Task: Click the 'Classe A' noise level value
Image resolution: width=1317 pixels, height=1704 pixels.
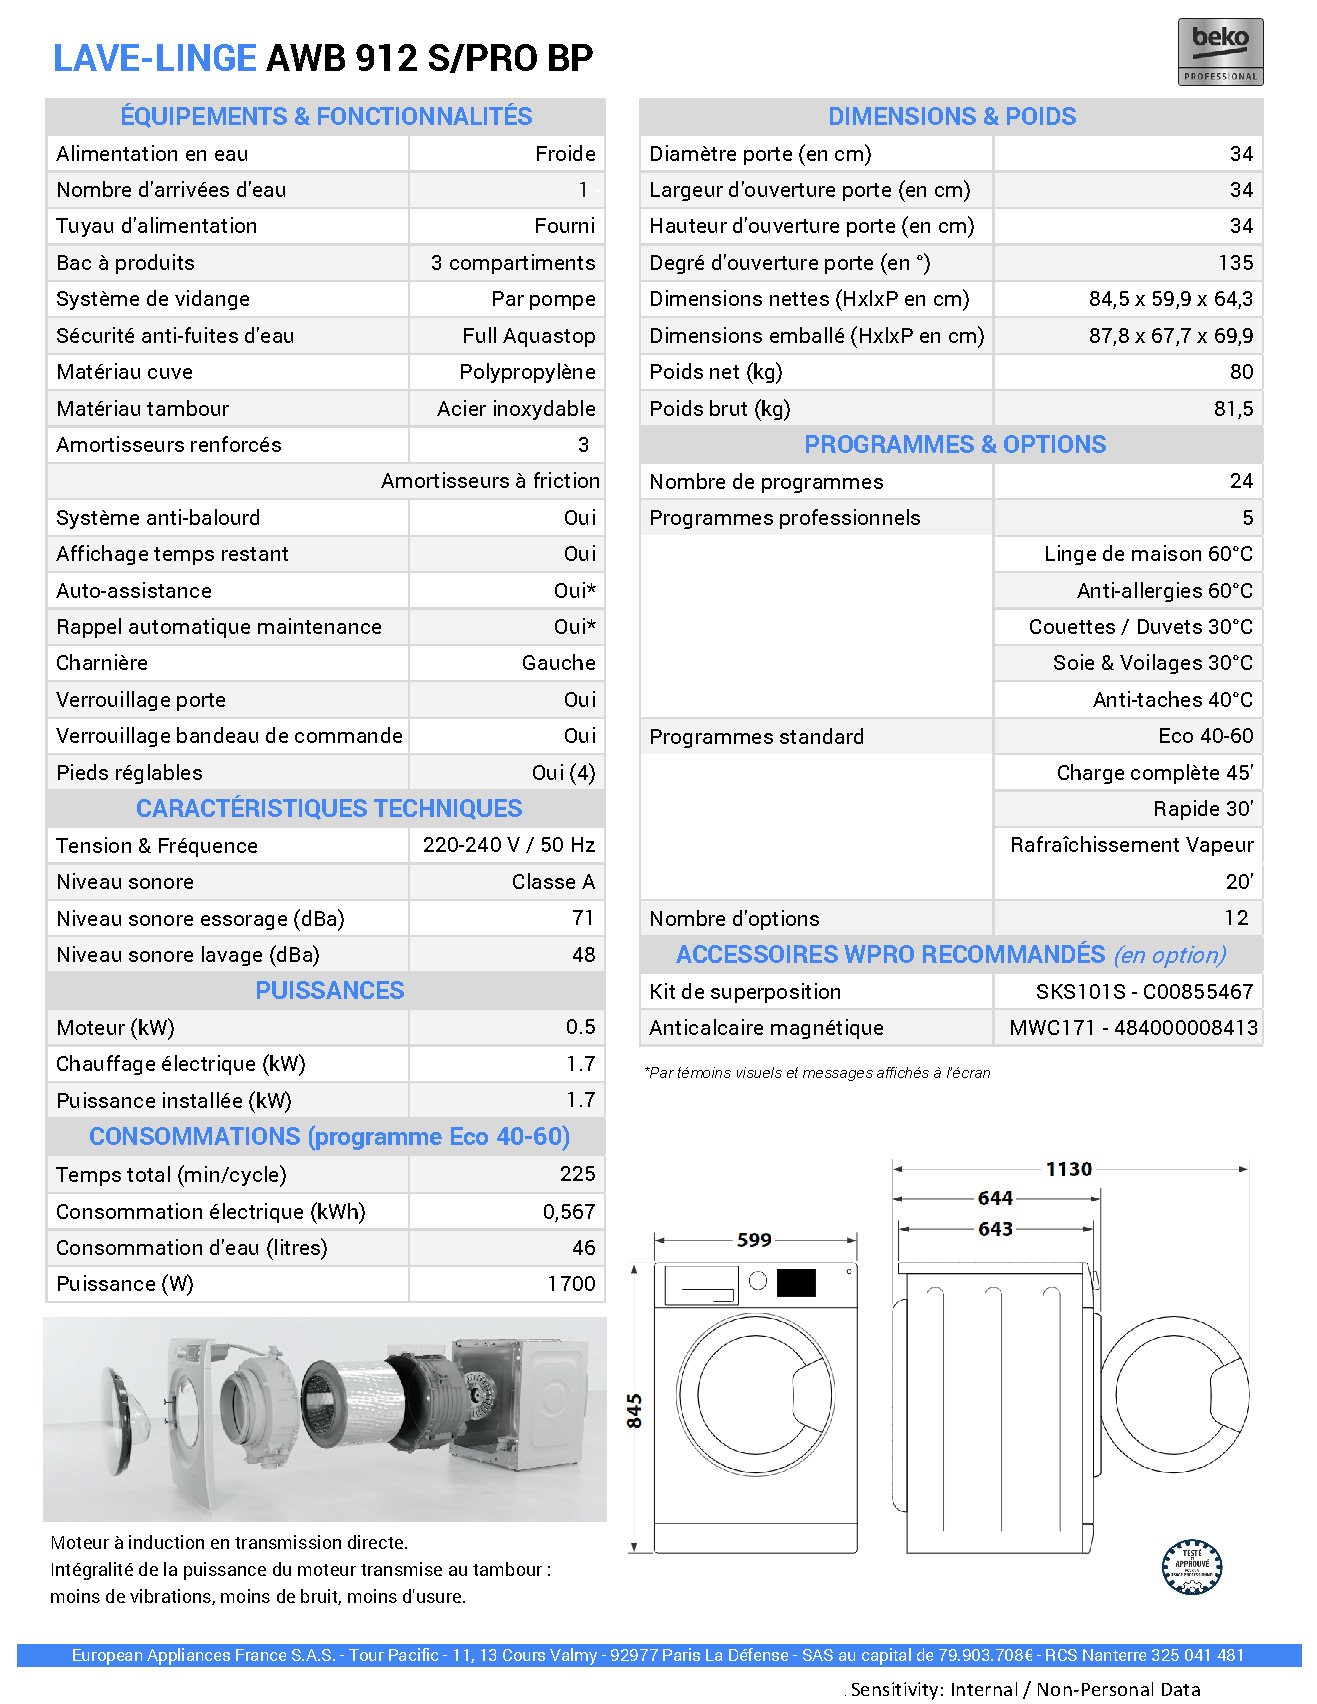Action: 554,882
